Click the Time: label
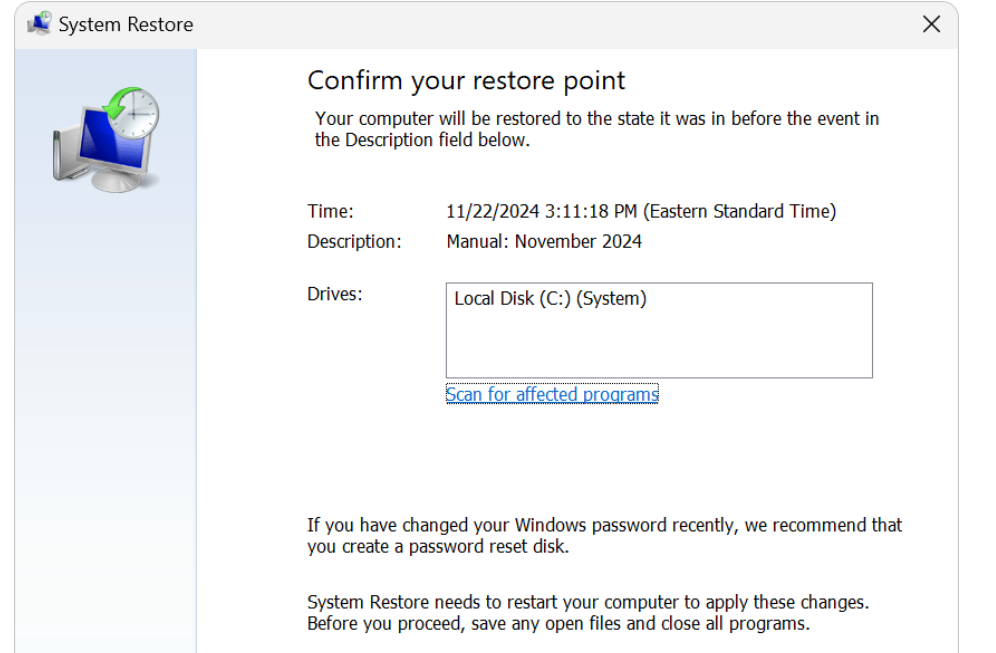The width and height of the screenshot is (996, 653). click(330, 211)
